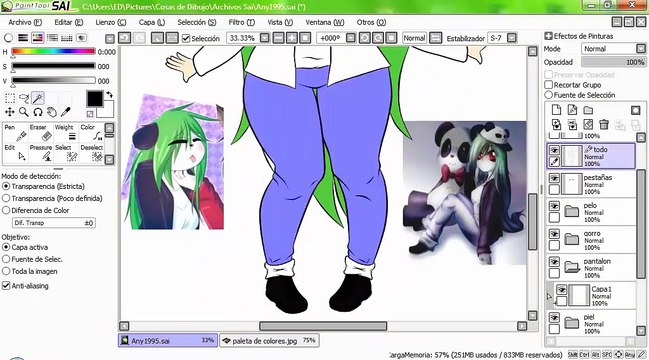Choose the Select linework tool
This screenshot has height=360, width=649.
click(66, 153)
